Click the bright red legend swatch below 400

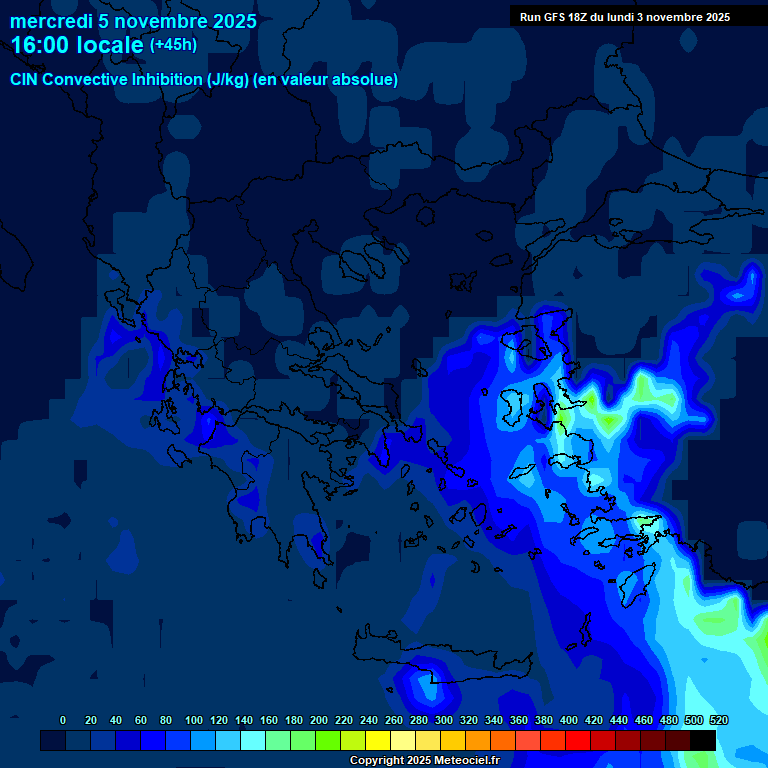578,741
